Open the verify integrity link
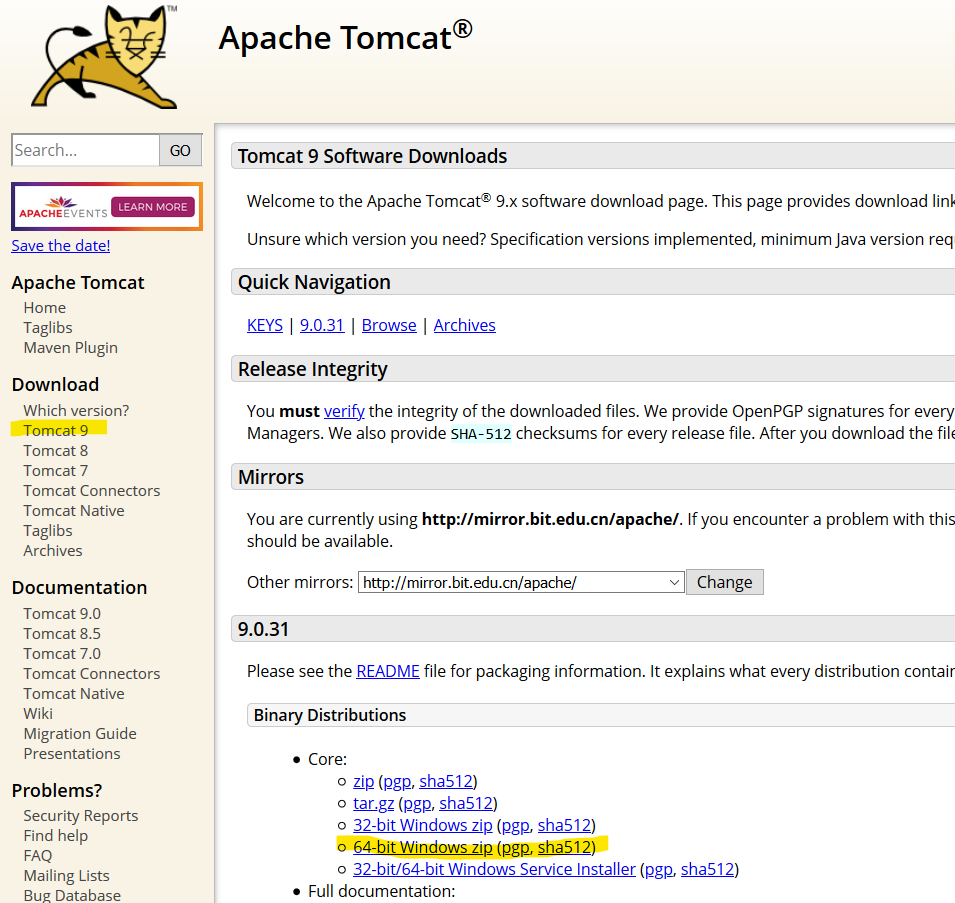955x903 pixels. click(x=344, y=412)
